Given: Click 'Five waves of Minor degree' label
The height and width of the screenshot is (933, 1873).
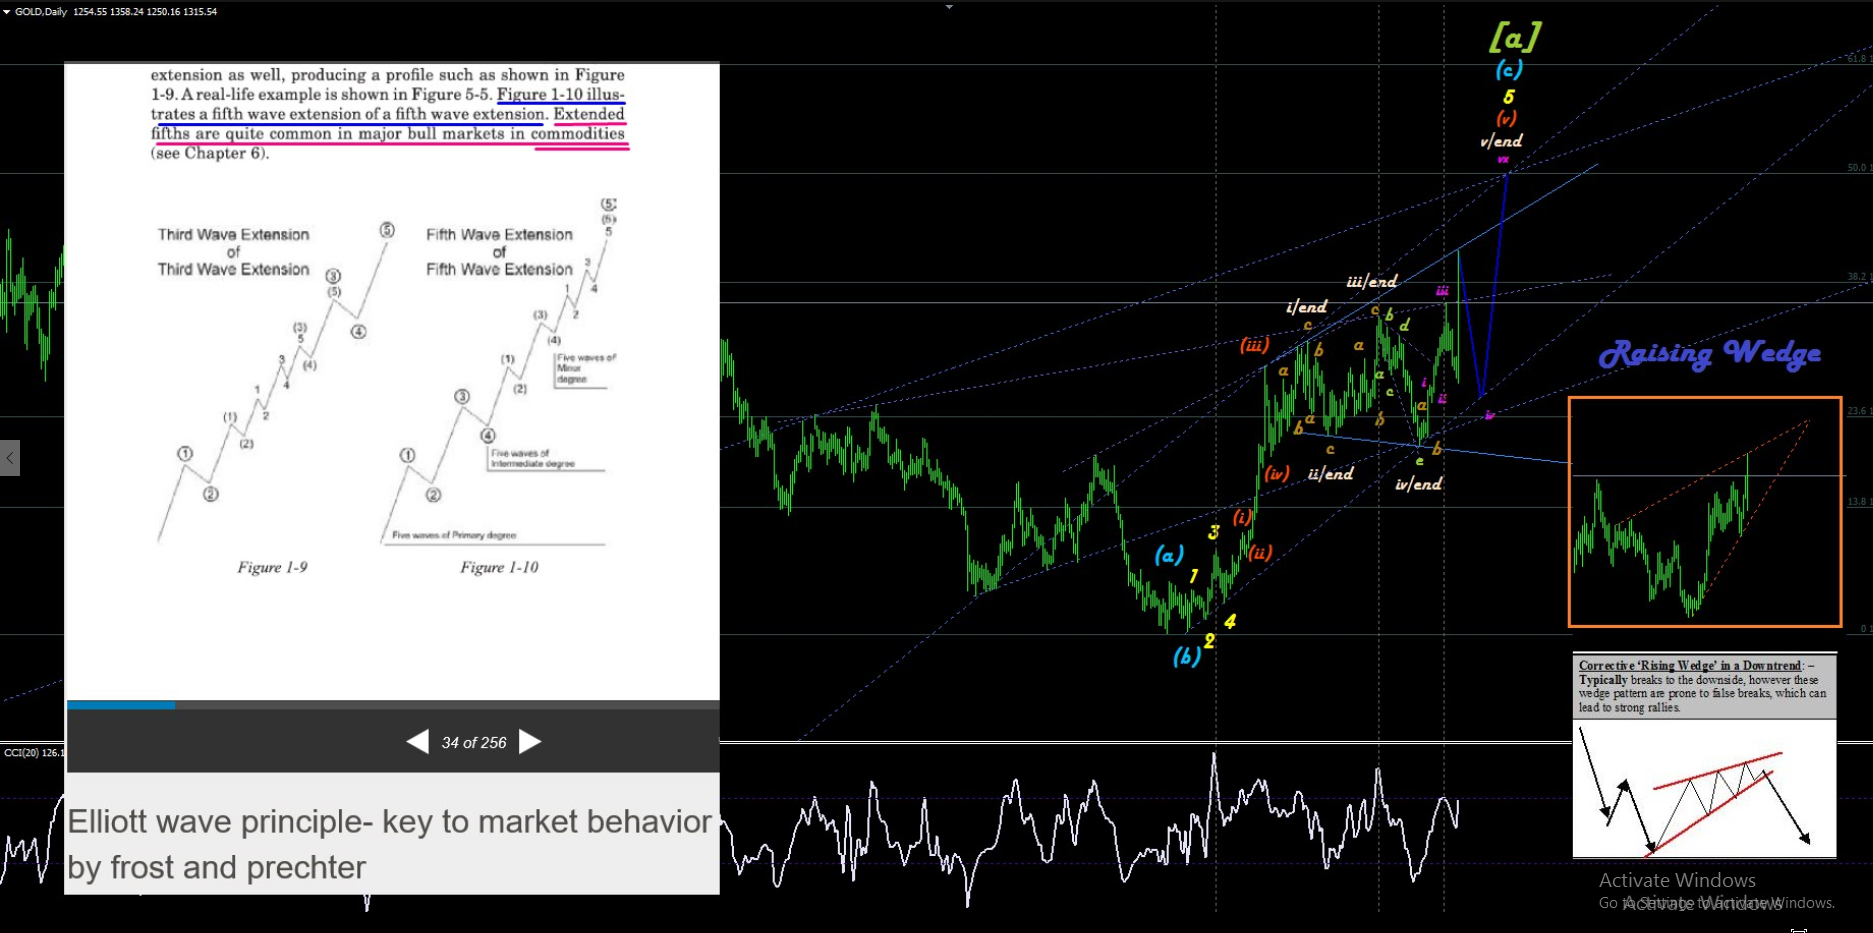Looking at the screenshot, I should point(586,368).
